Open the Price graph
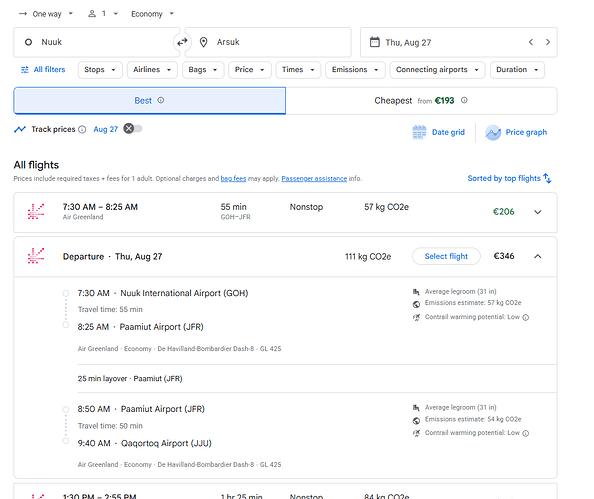 click(x=516, y=132)
